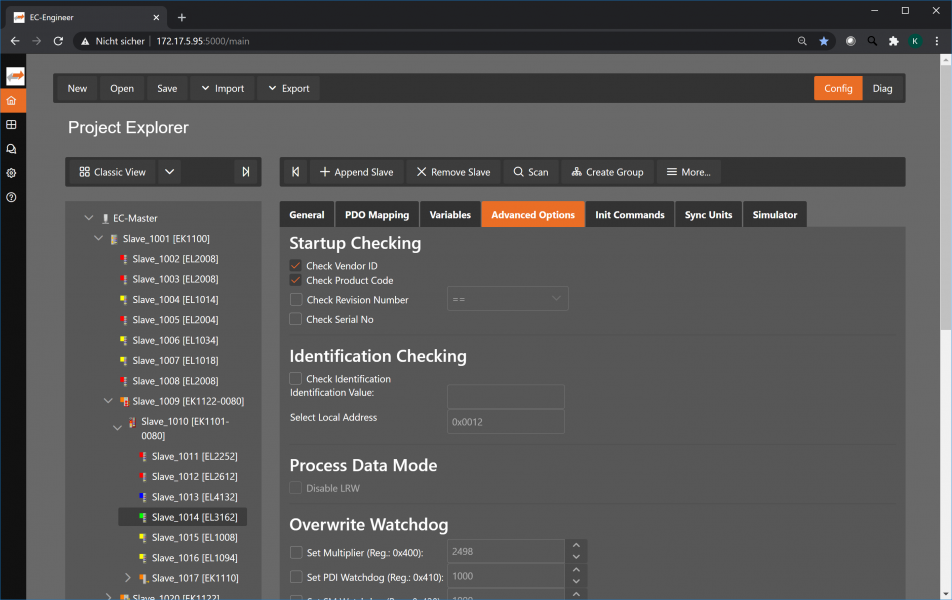Open the help question mark icon

[11, 197]
